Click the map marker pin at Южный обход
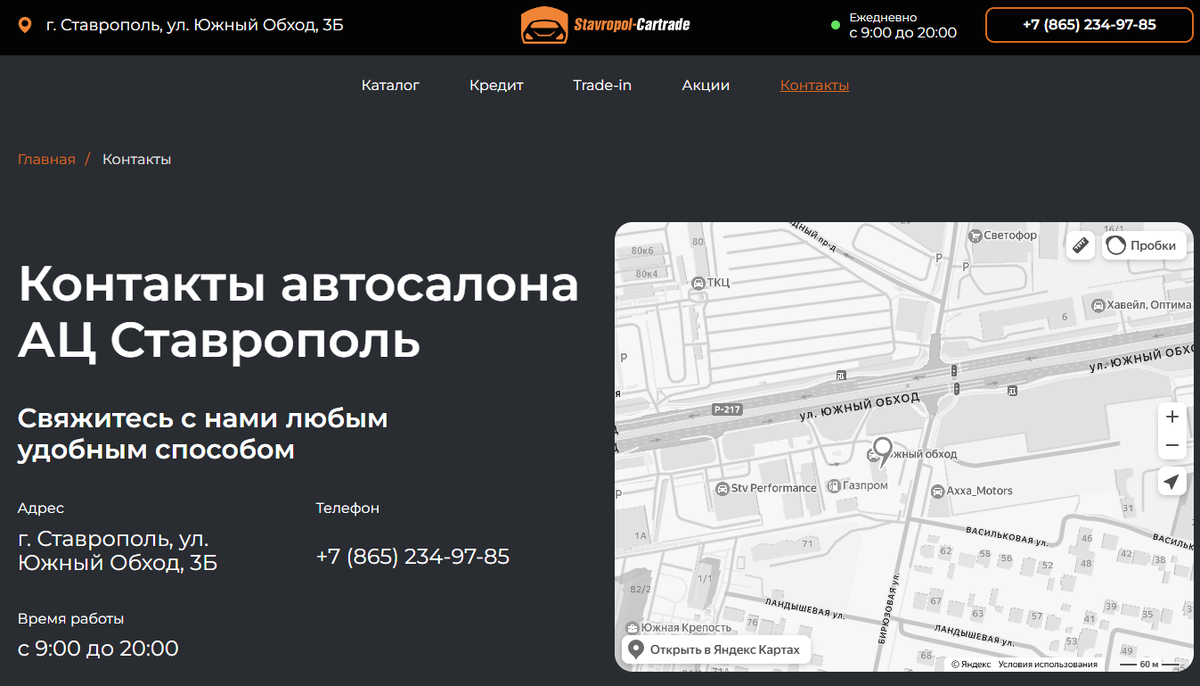 point(882,452)
